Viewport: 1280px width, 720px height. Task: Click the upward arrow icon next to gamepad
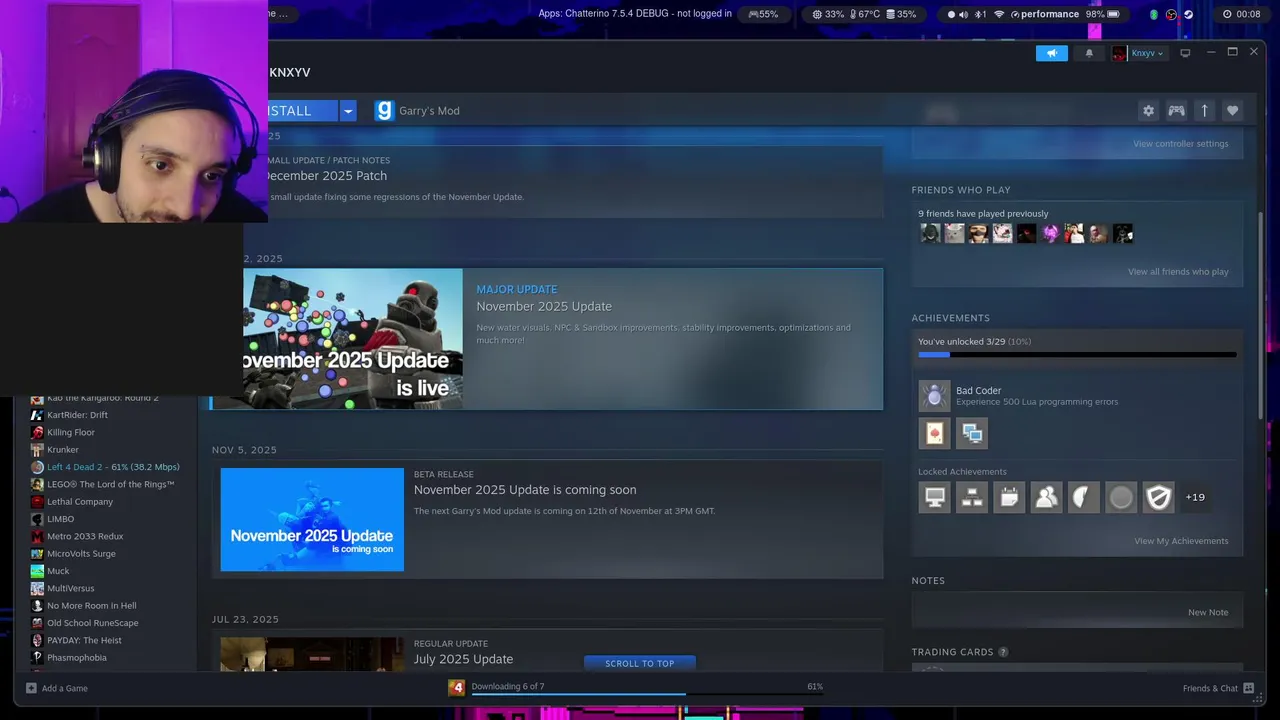(1204, 111)
